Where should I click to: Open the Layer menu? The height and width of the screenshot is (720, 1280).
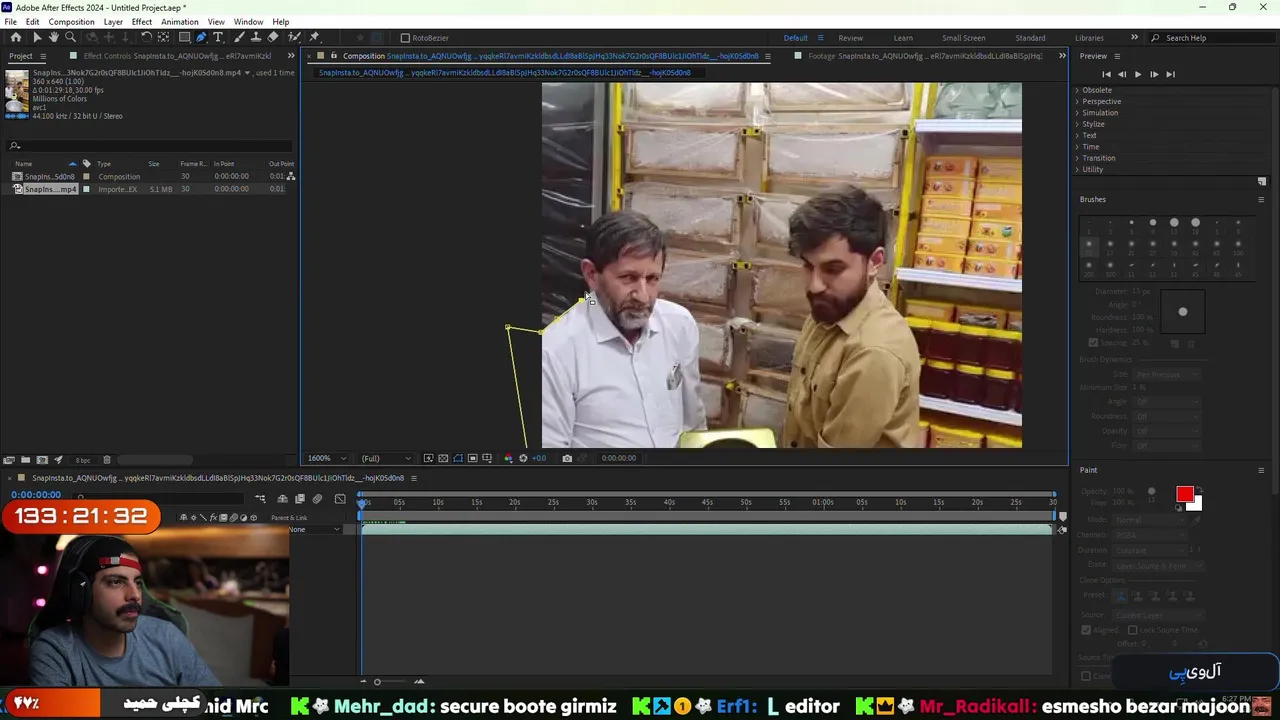coord(113,22)
